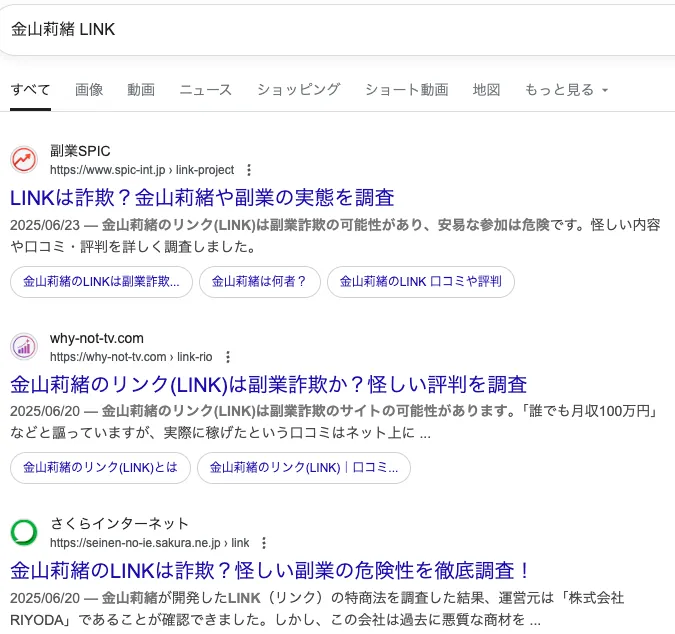
Task: Click the snippet mentioning 株式会社RIYODA
Action: [317, 609]
